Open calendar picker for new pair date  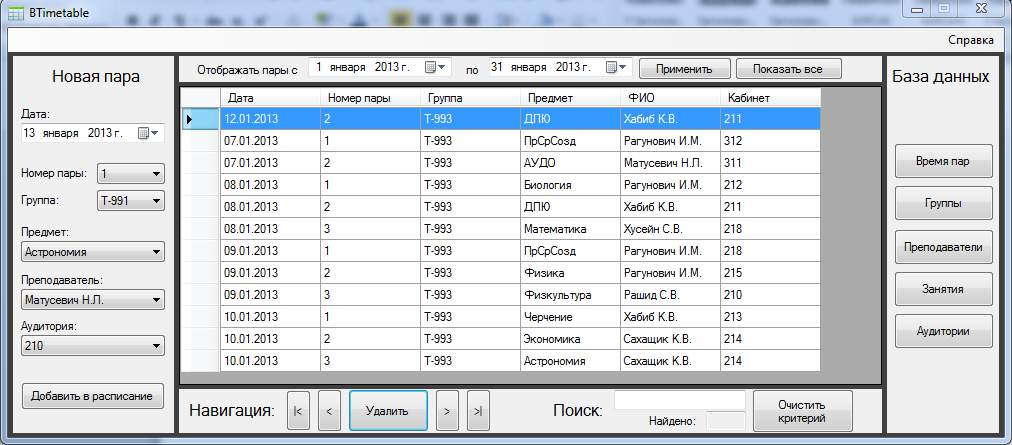pyautogui.click(x=148, y=133)
